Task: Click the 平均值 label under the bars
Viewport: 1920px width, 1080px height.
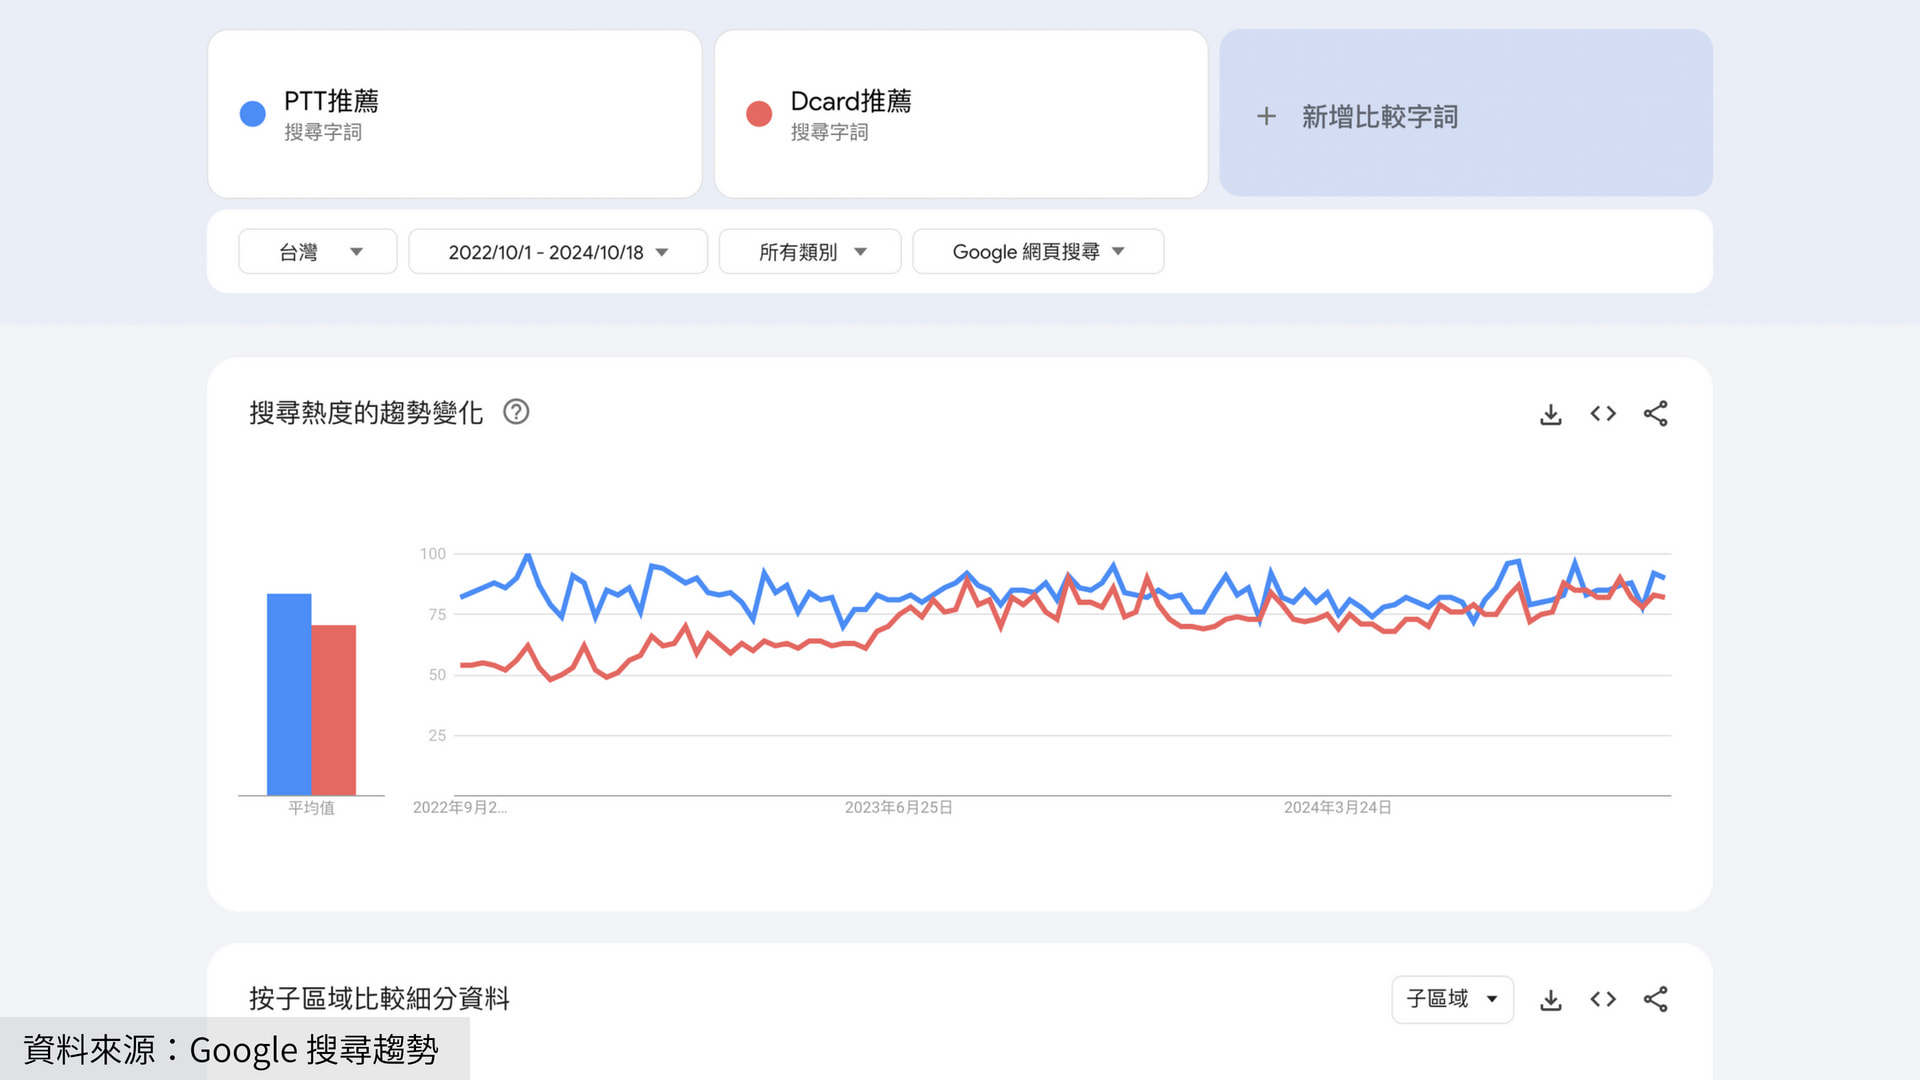Action: pos(311,808)
